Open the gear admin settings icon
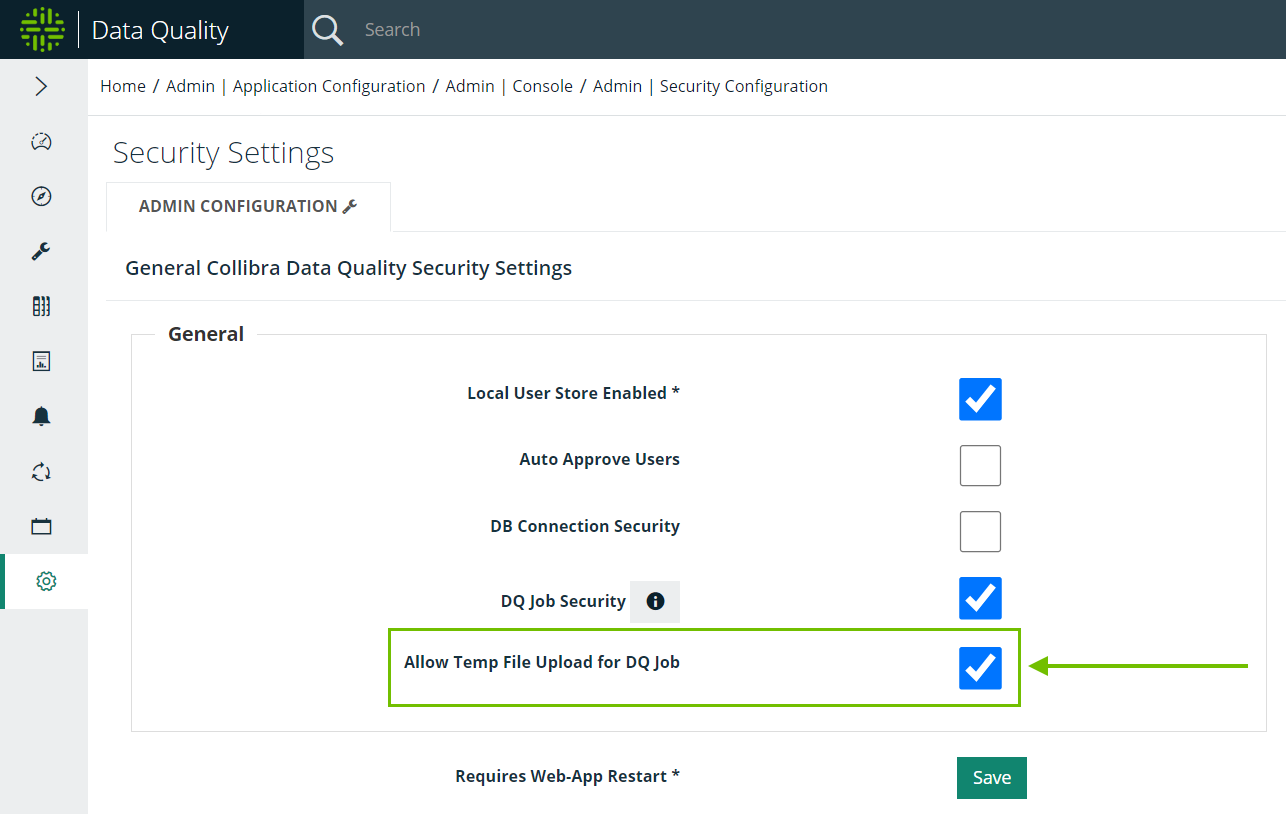Viewport: 1286px width, 814px height. [x=46, y=581]
